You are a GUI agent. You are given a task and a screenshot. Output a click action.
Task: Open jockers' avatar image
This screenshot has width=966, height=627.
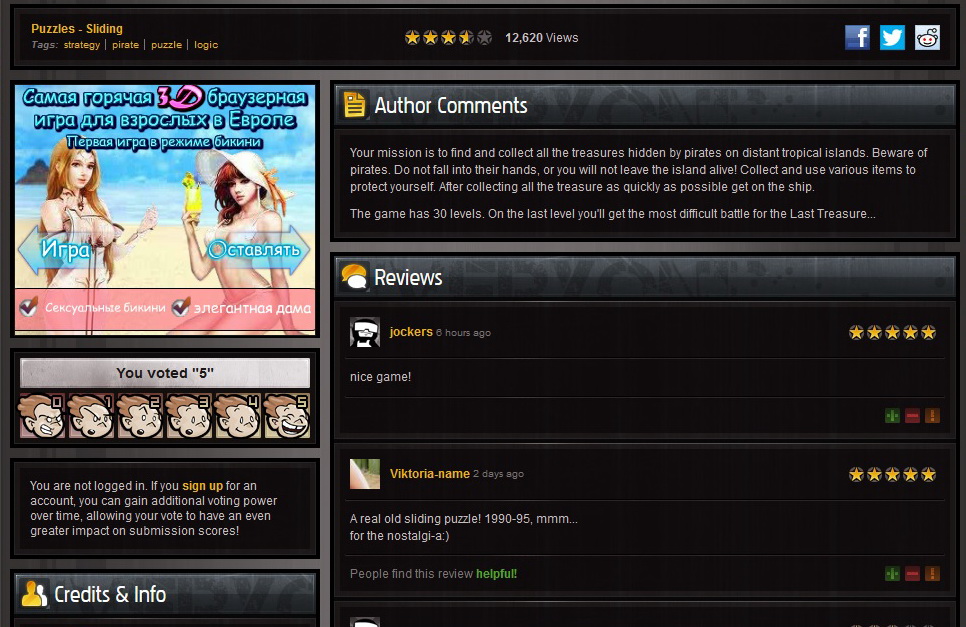coord(365,333)
